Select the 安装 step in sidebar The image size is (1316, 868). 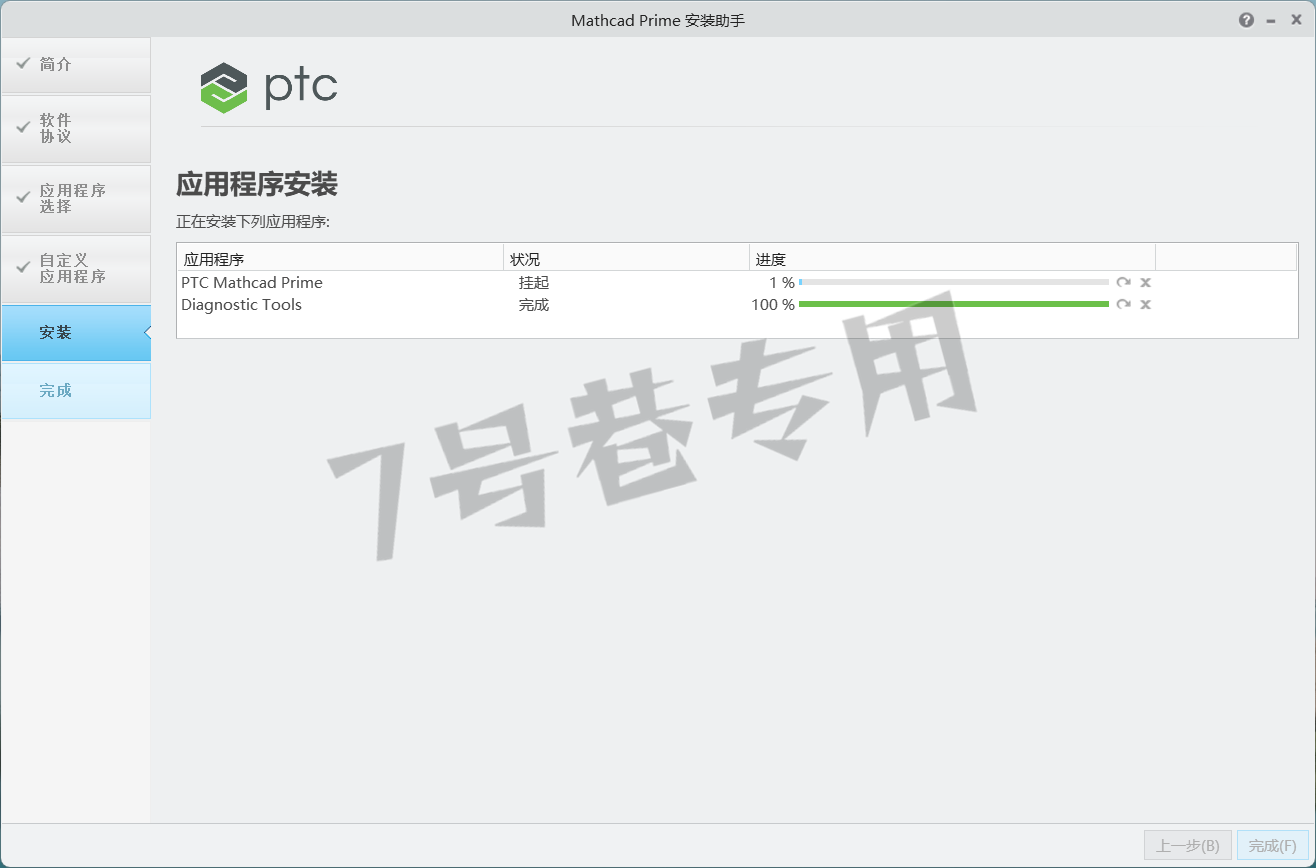tap(76, 333)
